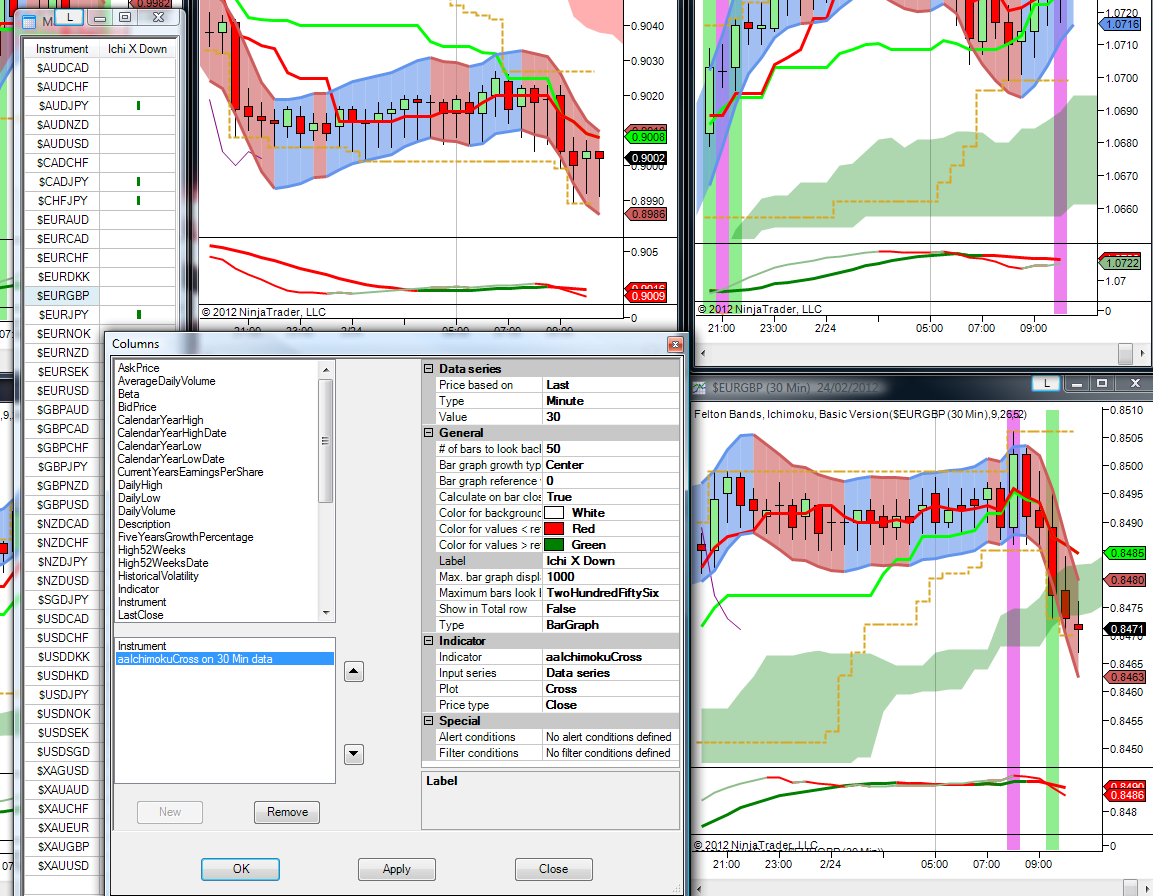Change Bar graph growth type value Center
The height and width of the screenshot is (896, 1153).
pos(610,465)
